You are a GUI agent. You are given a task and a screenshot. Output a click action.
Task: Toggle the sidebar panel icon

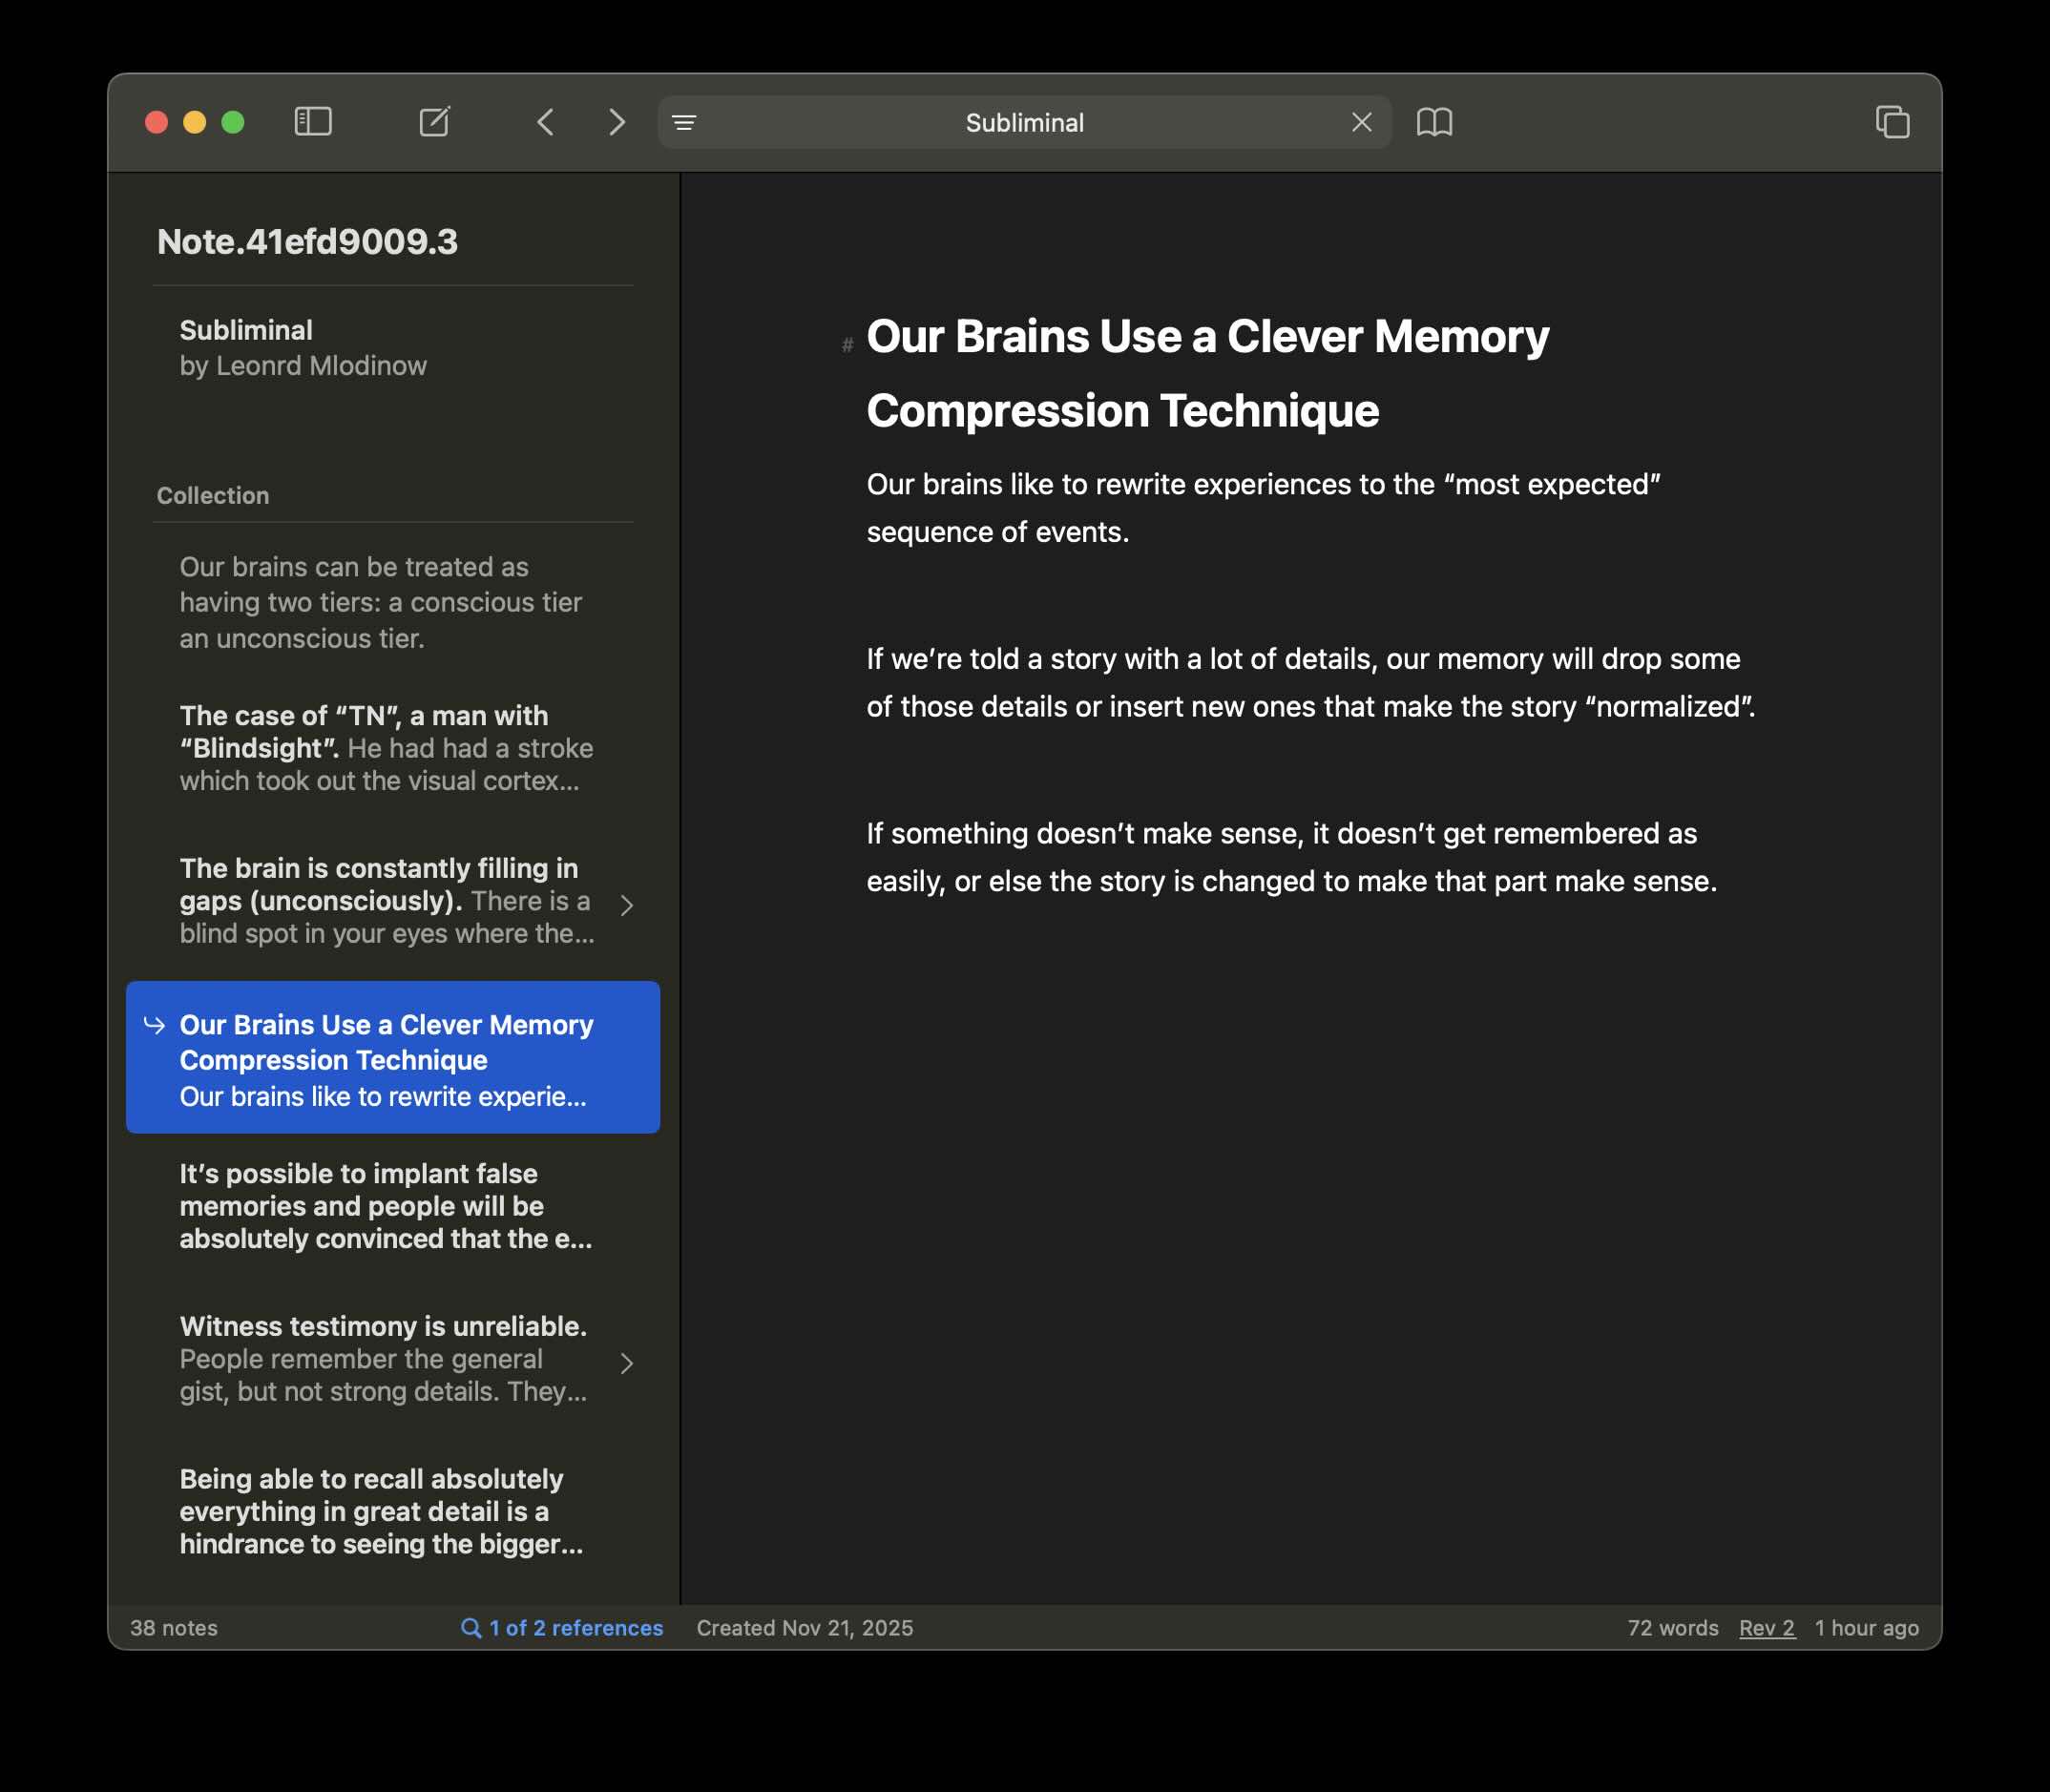click(x=313, y=122)
